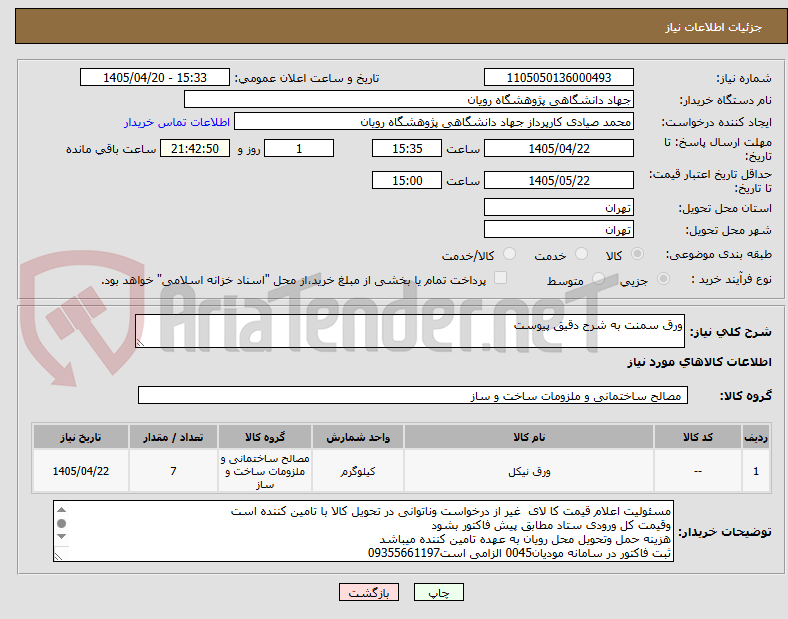Click the اطلاعات کالاهای مورد نیاز heading
The height and width of the screenshot is (619, 788).
[x=699, y=362]
